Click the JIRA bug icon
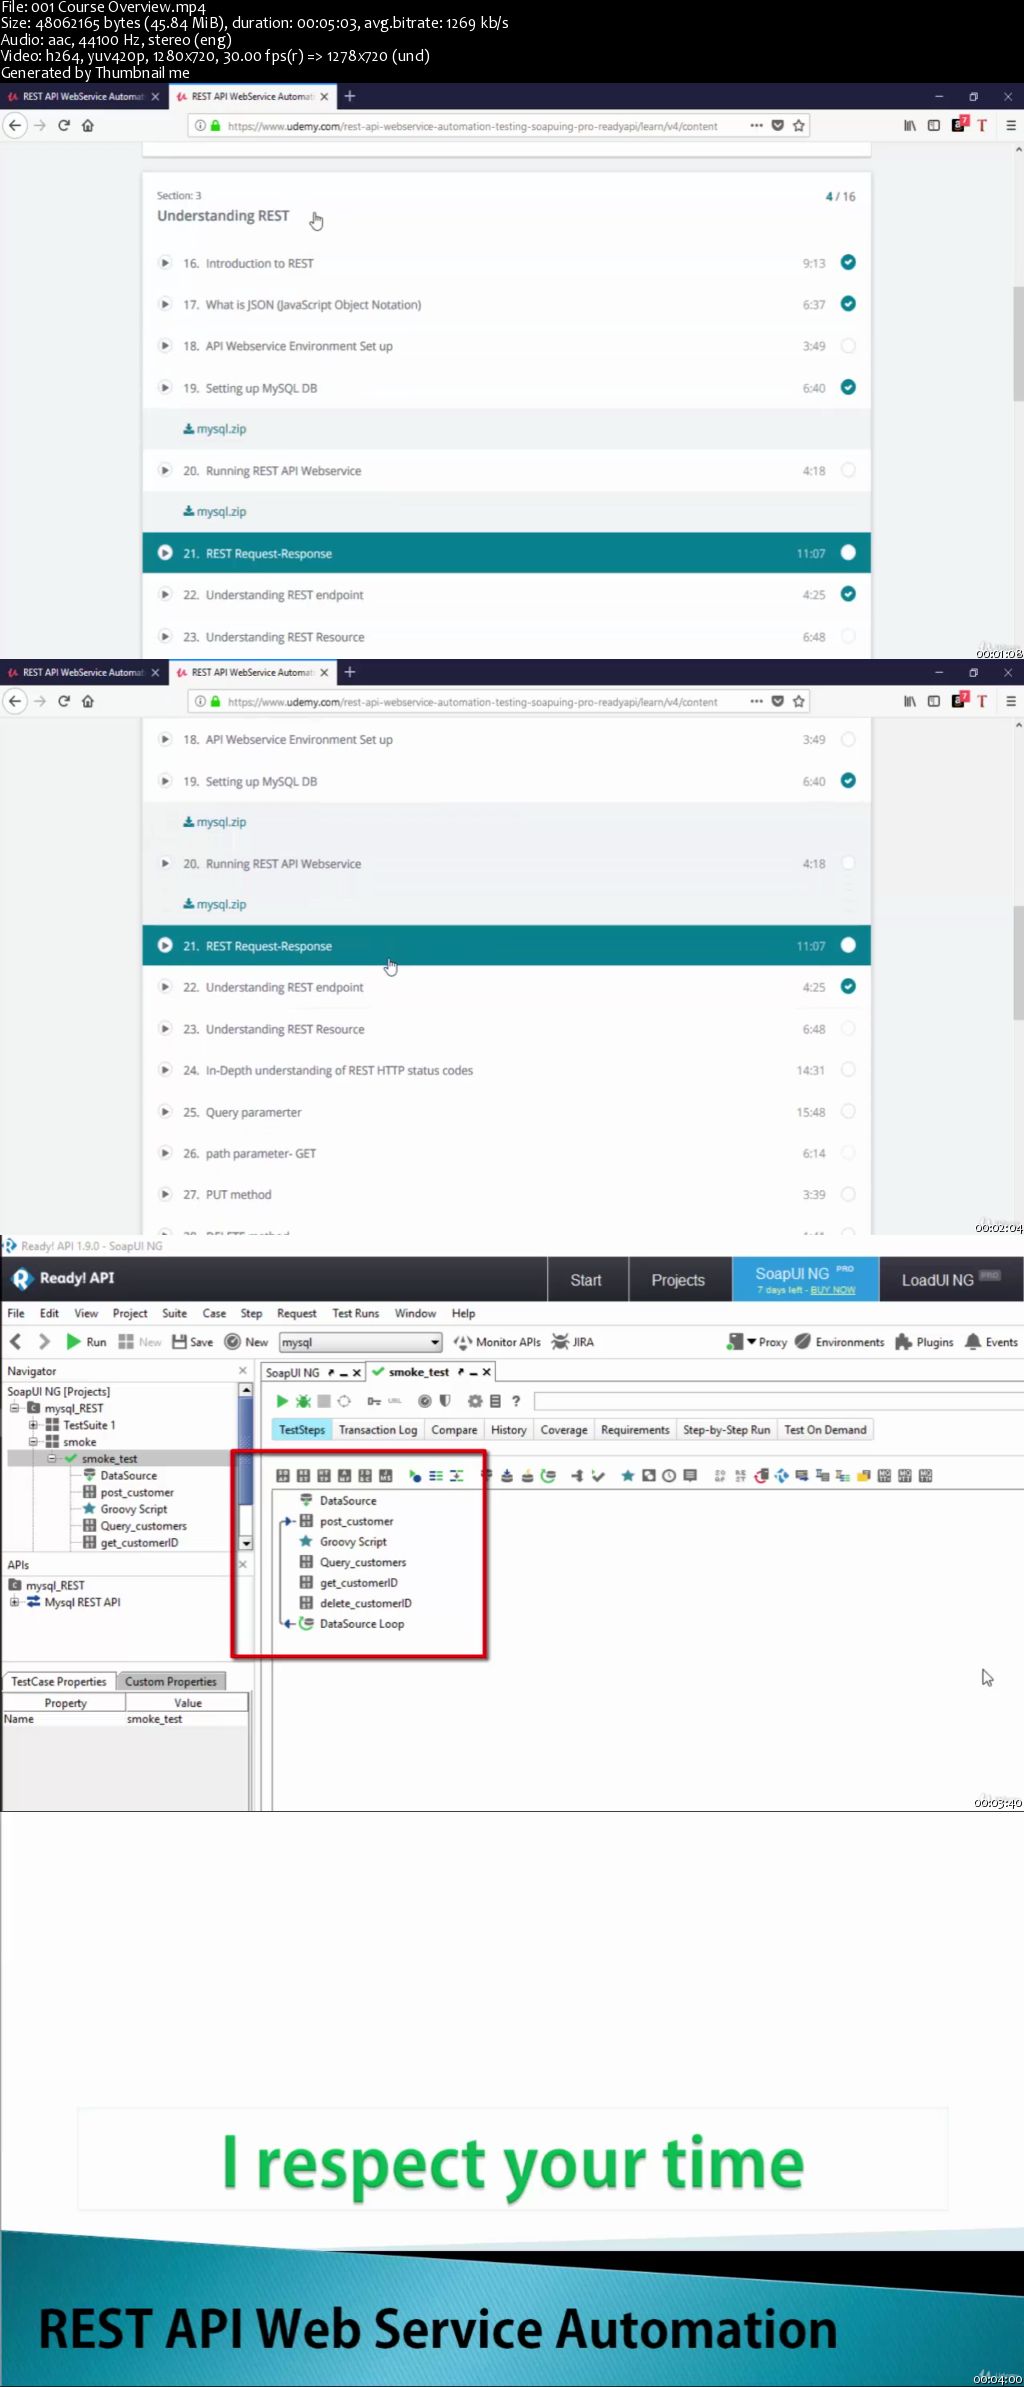This screenshot has height=2387, width=1024. point(560,1342)
